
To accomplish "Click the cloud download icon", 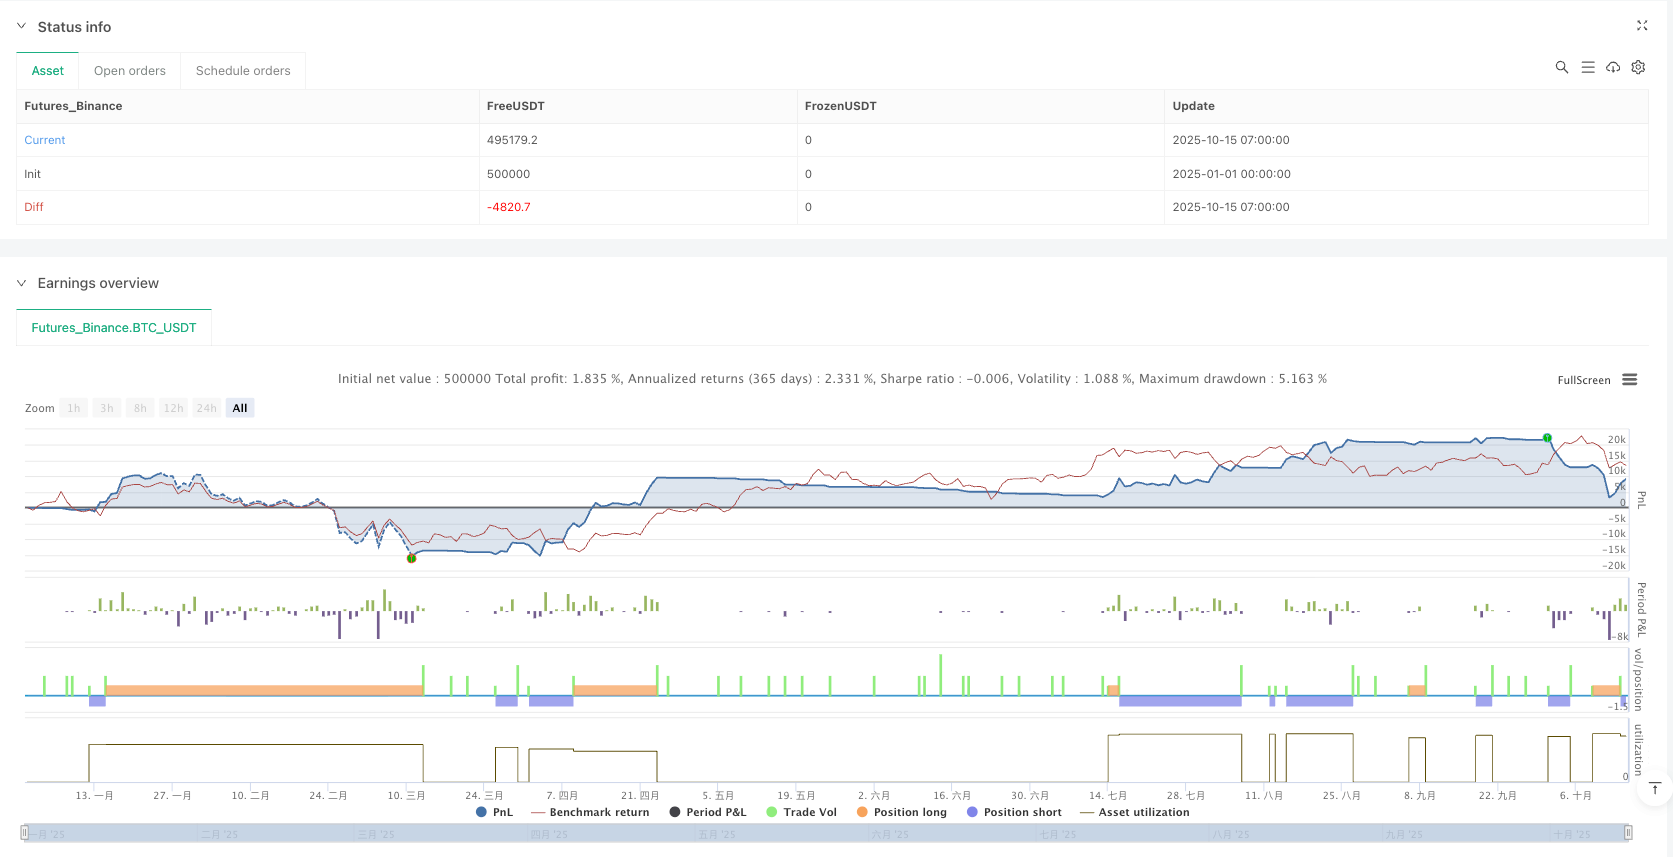I will coord(1613,68).
